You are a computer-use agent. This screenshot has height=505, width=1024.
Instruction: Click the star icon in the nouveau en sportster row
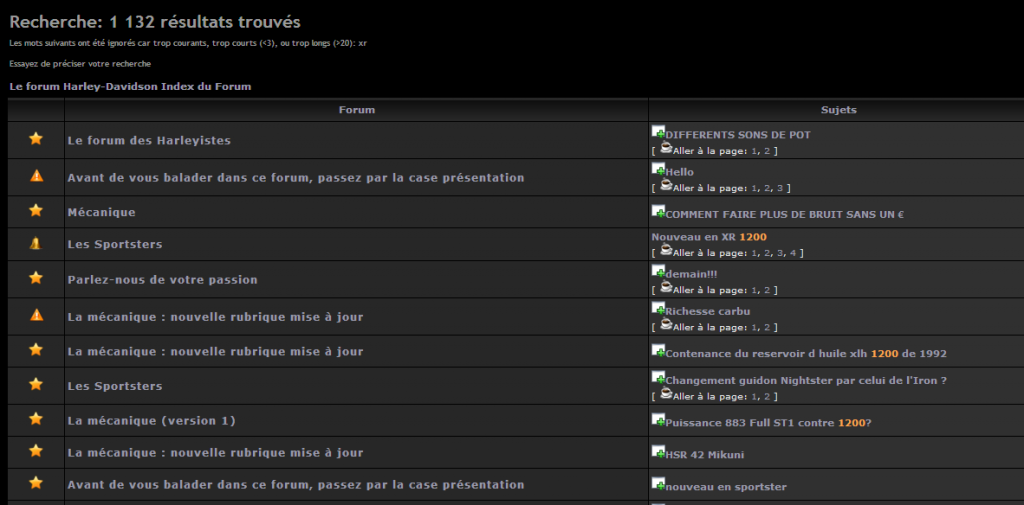pyautogui.click(x=36, y=483)
